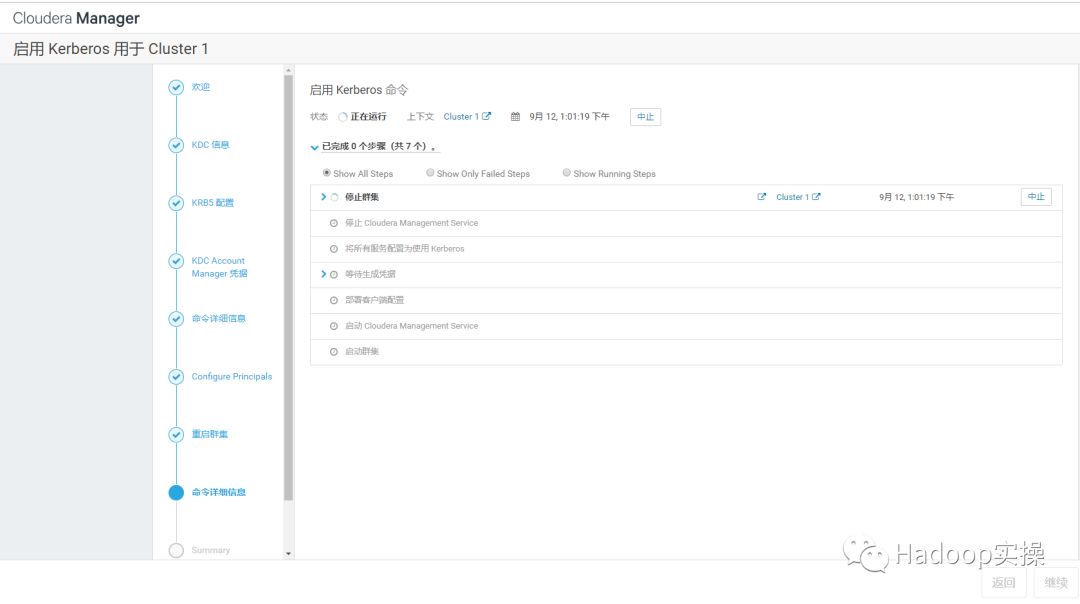Click the checkmark icon beside KDC 信息 step

pyautogui.click(x=176, y=145)
